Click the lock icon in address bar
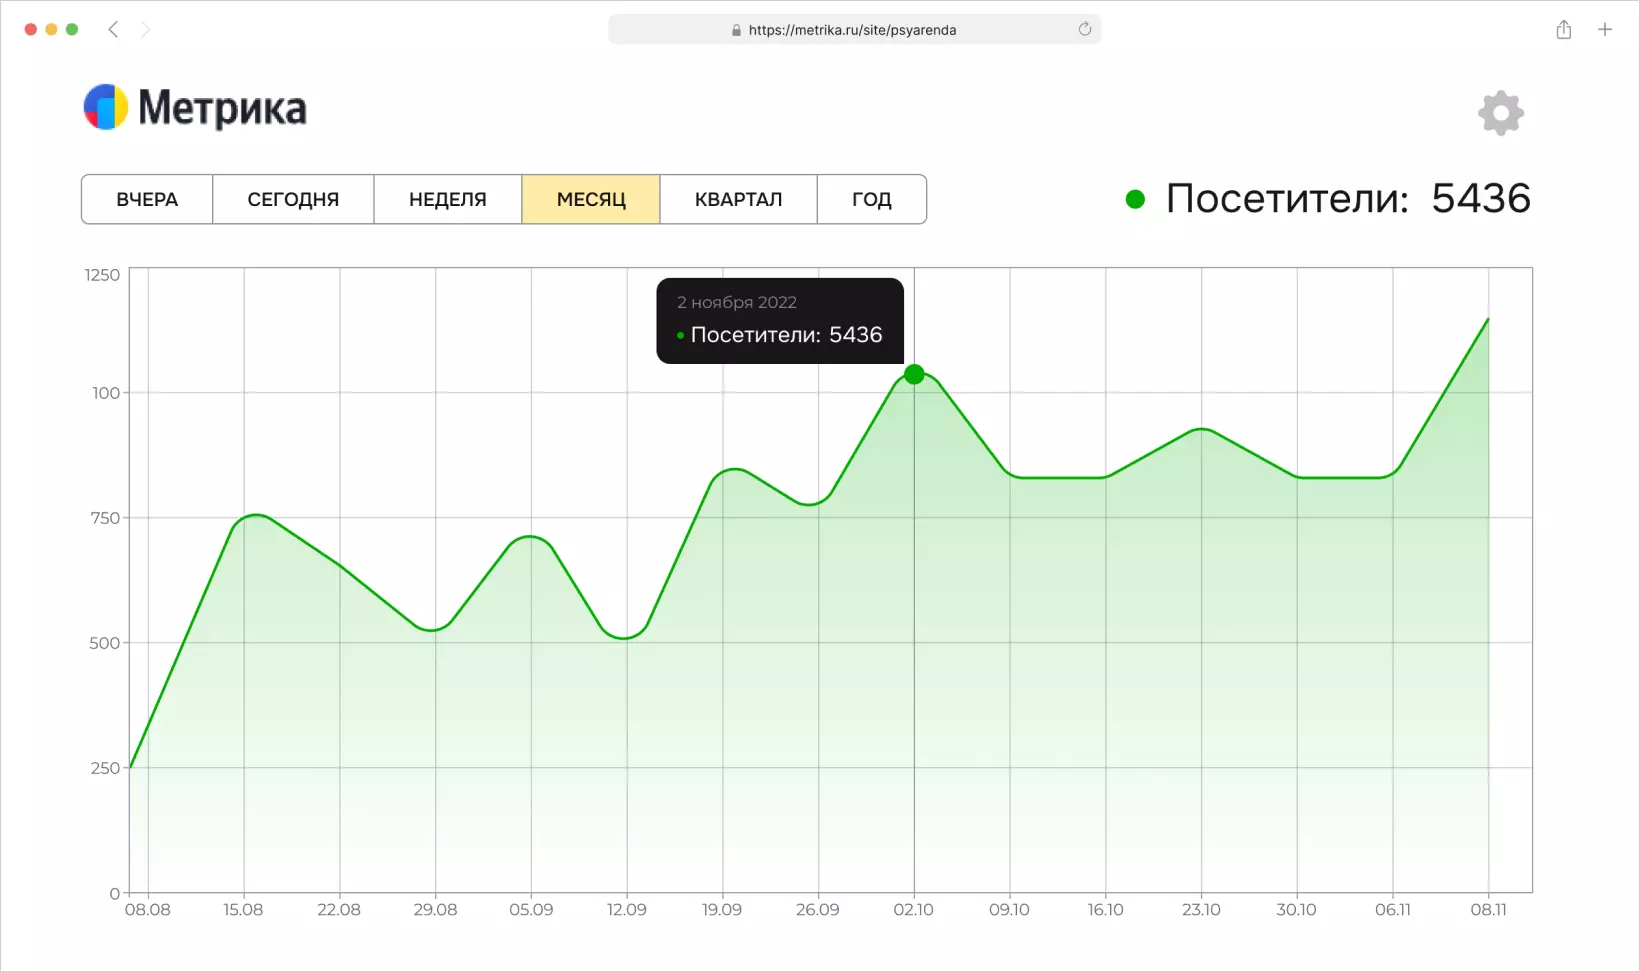Screen dimensions: 1640x972 pos(737,30)
